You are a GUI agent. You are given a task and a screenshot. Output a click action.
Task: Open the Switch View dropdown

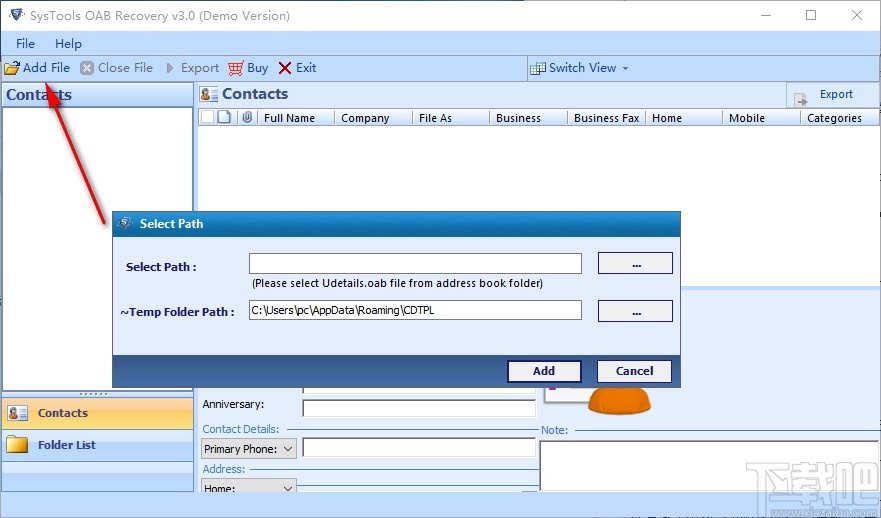(x=579, y=68)
